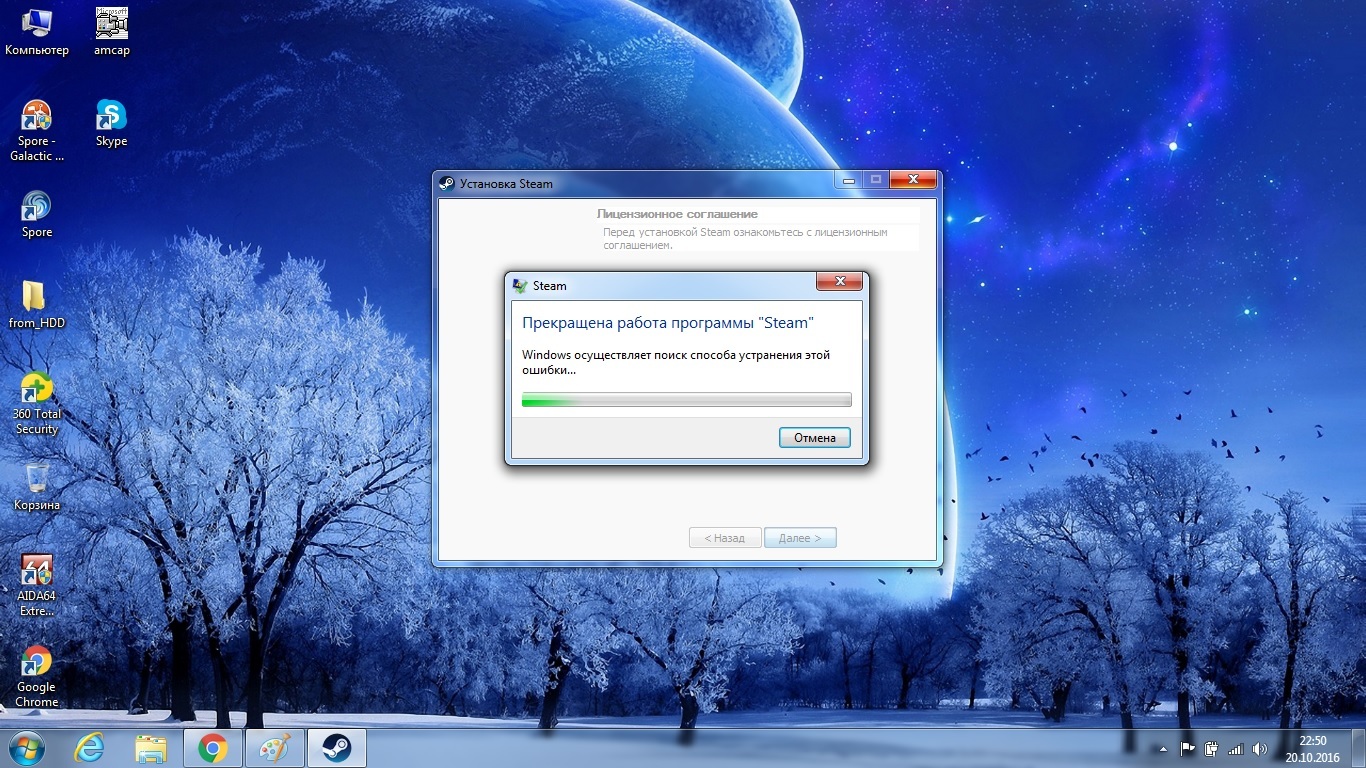1366x768 pixels.
Task: Close the Установка Steam installer window
Action: [x=913, y=180]
